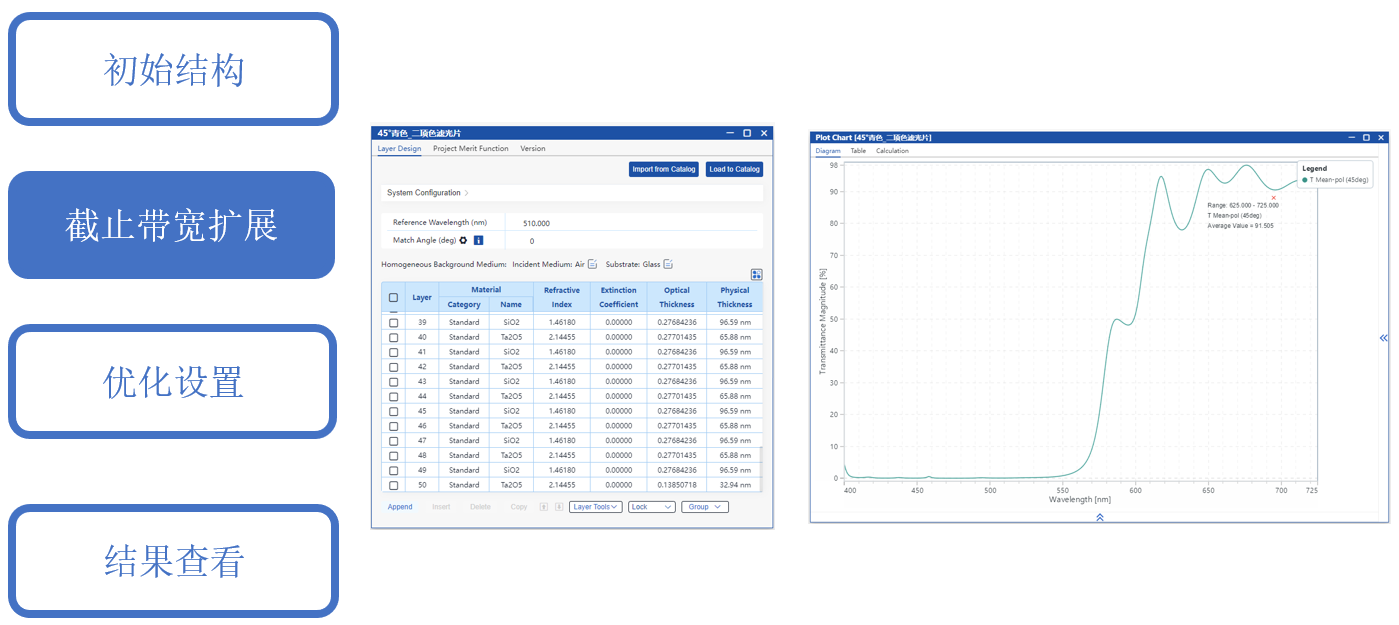
Task: Open the Lock dropdown
Action: point(651,507)
